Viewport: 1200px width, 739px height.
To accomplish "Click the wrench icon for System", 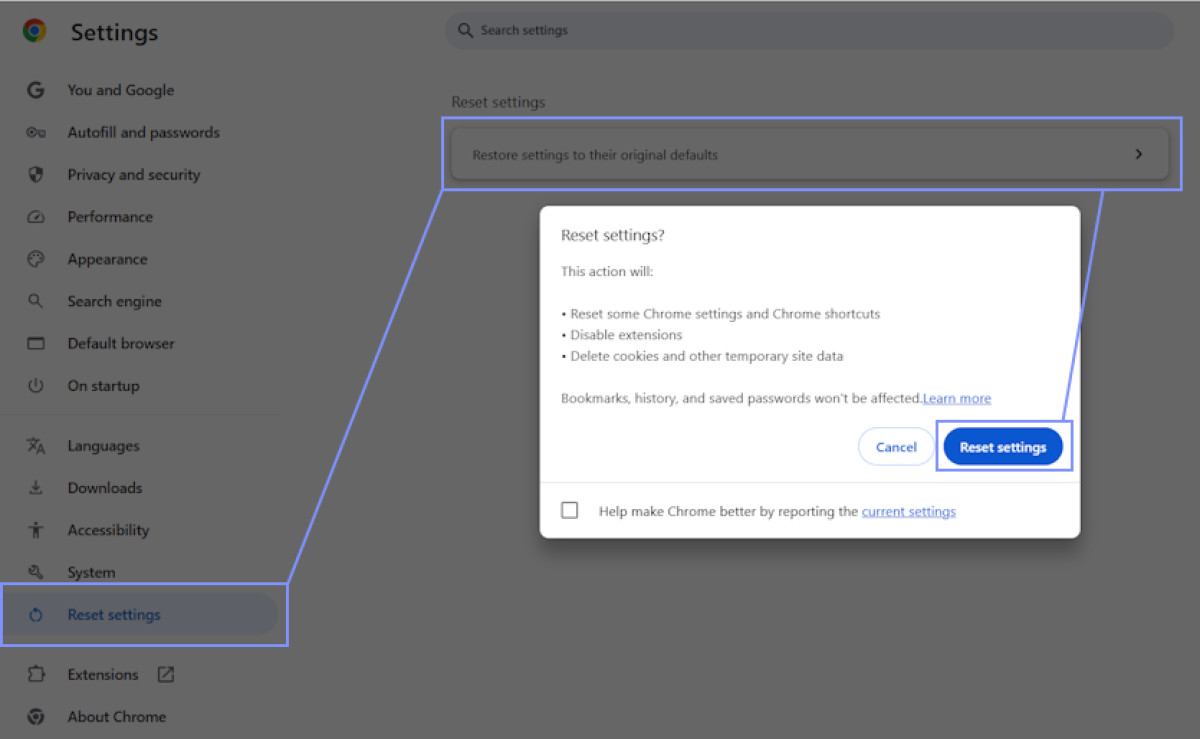I will tap(36, 572).
